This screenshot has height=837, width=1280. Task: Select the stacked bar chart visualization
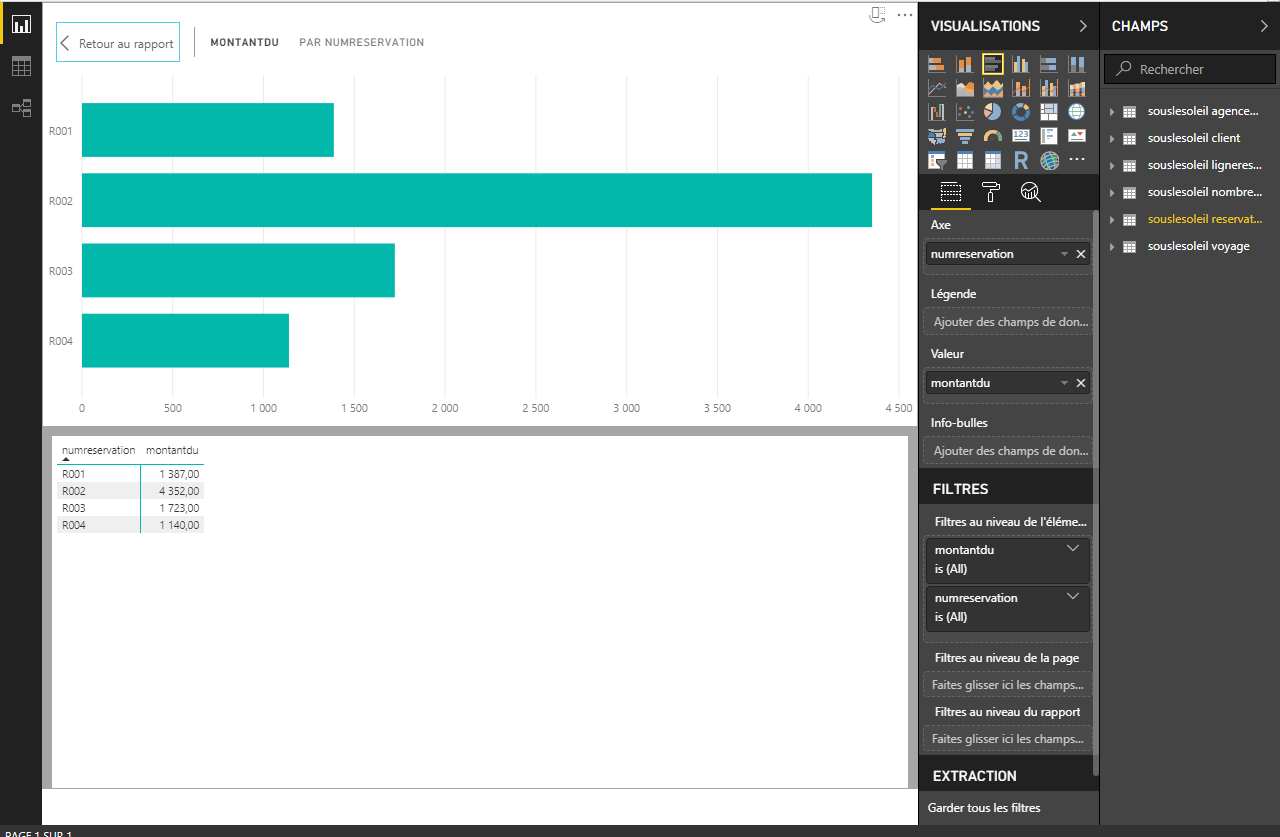click(x=937, y=65)
